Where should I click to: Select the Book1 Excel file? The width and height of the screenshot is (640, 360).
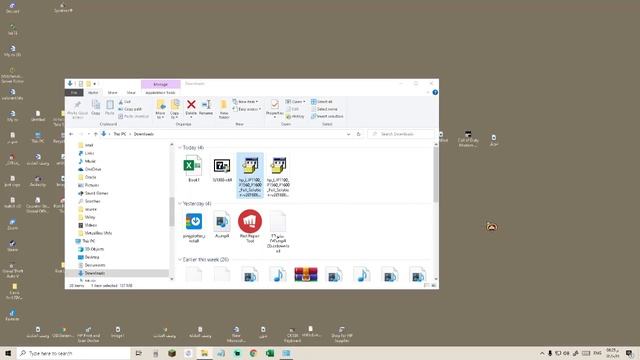pos(193,168)
